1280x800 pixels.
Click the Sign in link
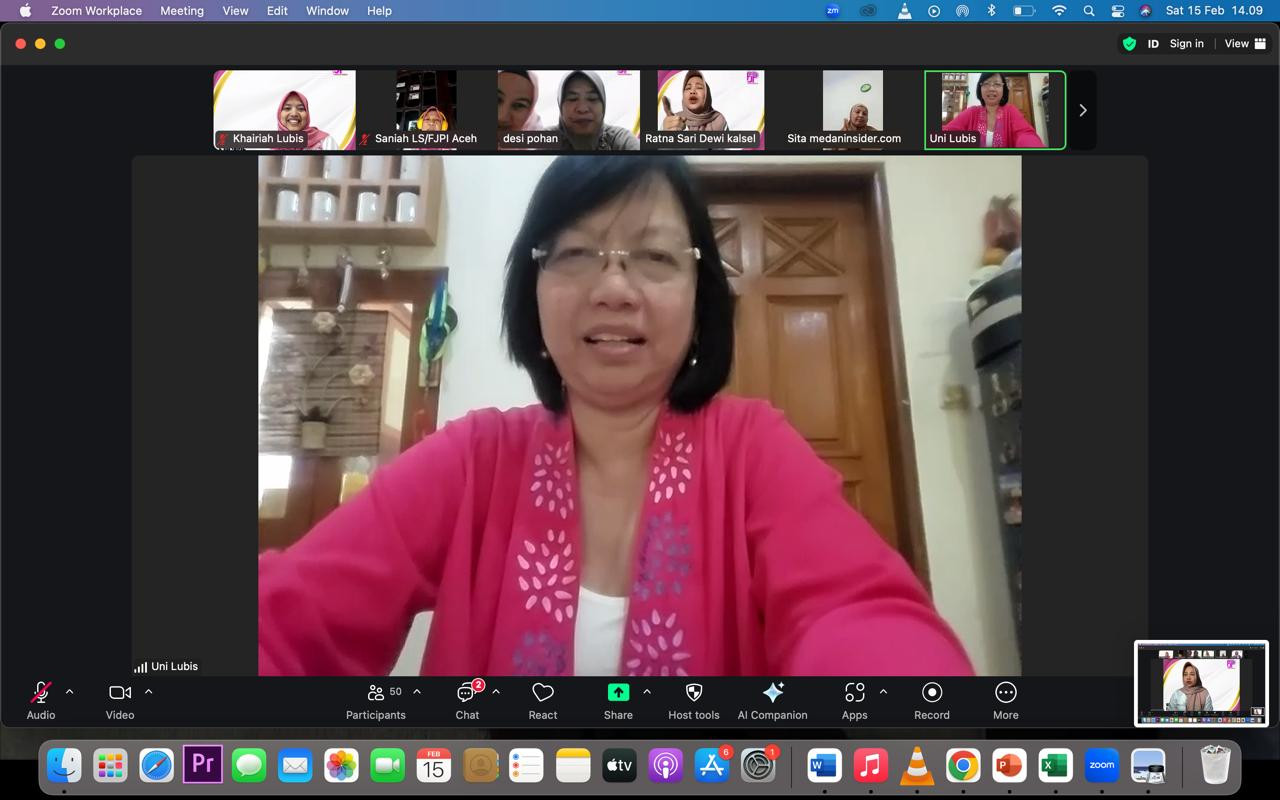1187,44
